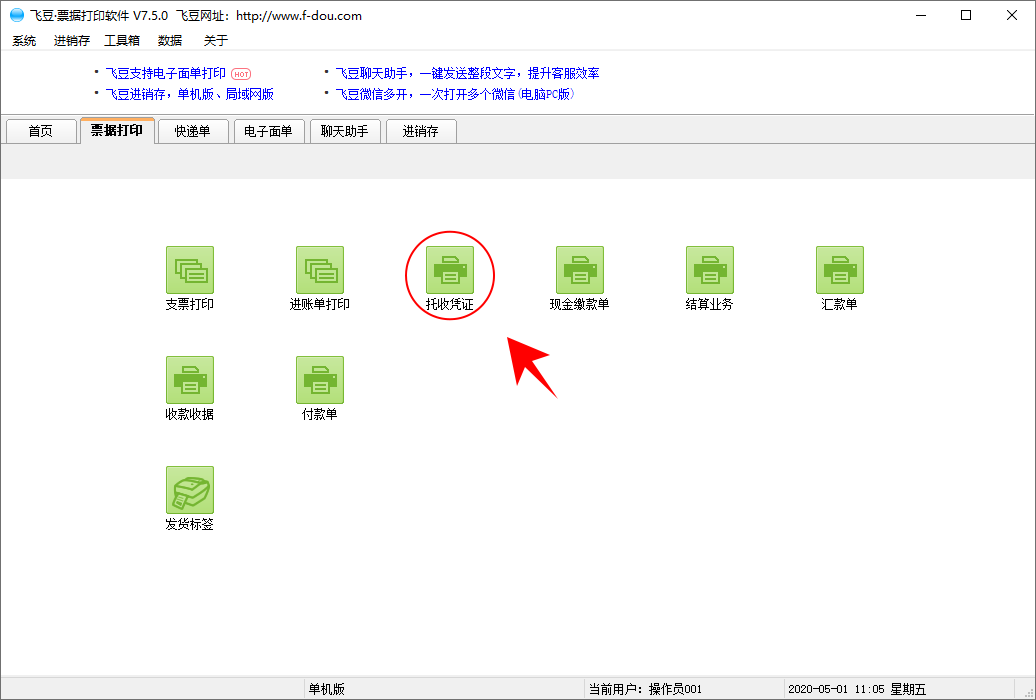The height and width of the screenshot is (700, 1036).
Task: Open the 进账单打印 icon
Action: click(x=319, y=270)
